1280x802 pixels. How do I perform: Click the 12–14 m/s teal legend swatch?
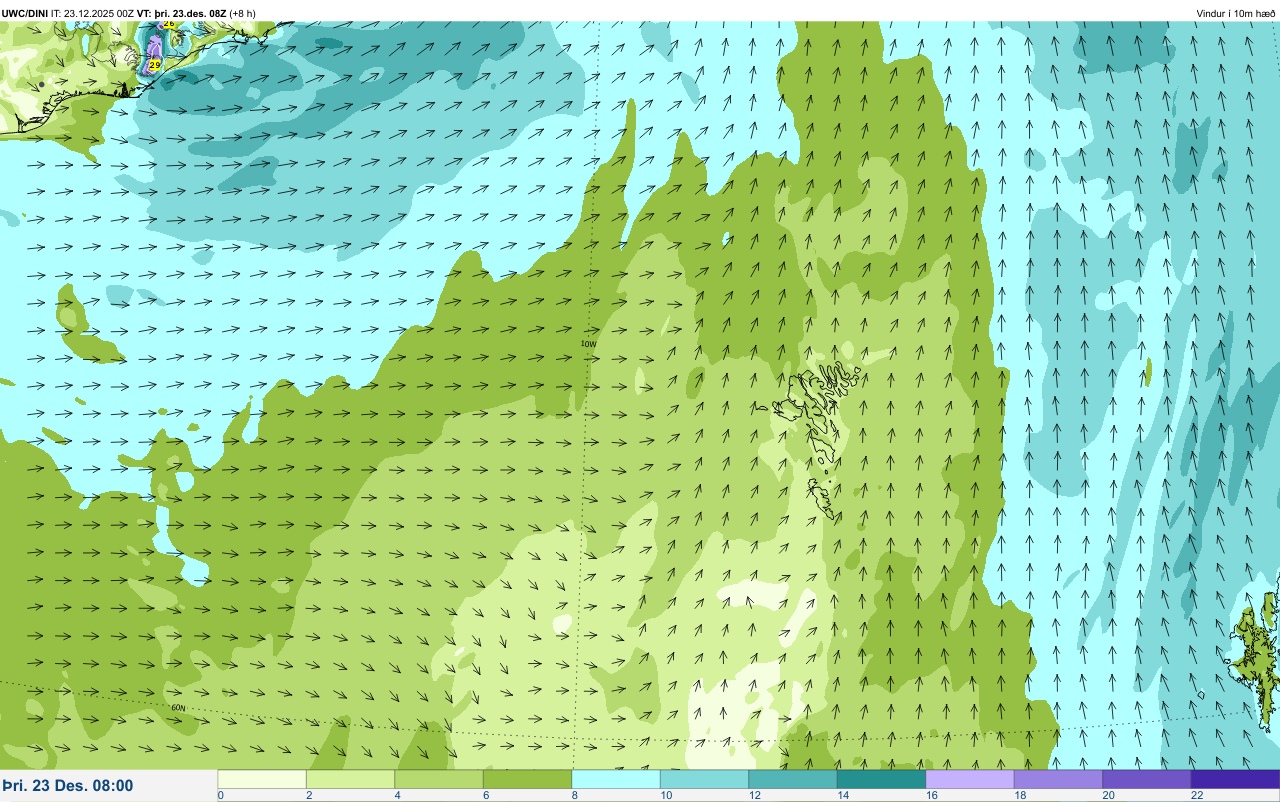pos(793,779)
